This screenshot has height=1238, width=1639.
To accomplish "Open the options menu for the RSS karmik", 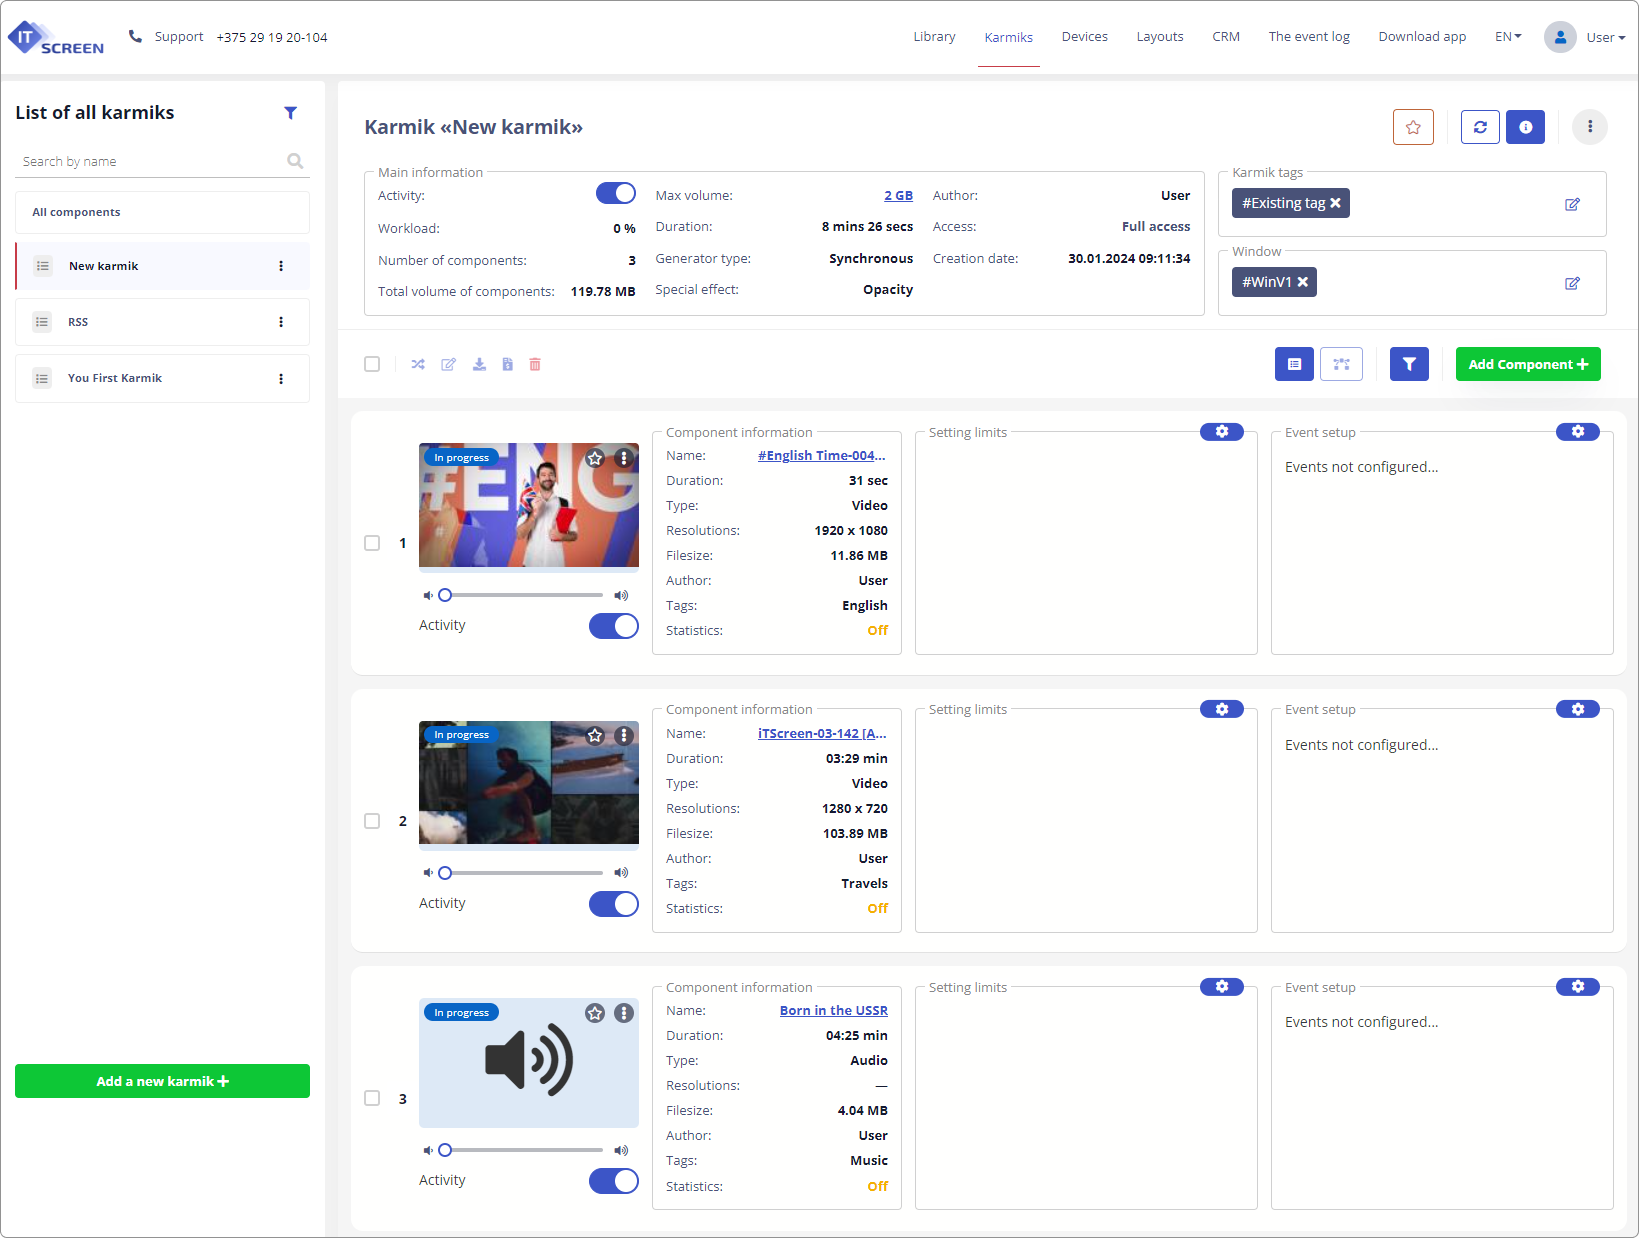I will (281, 322).
